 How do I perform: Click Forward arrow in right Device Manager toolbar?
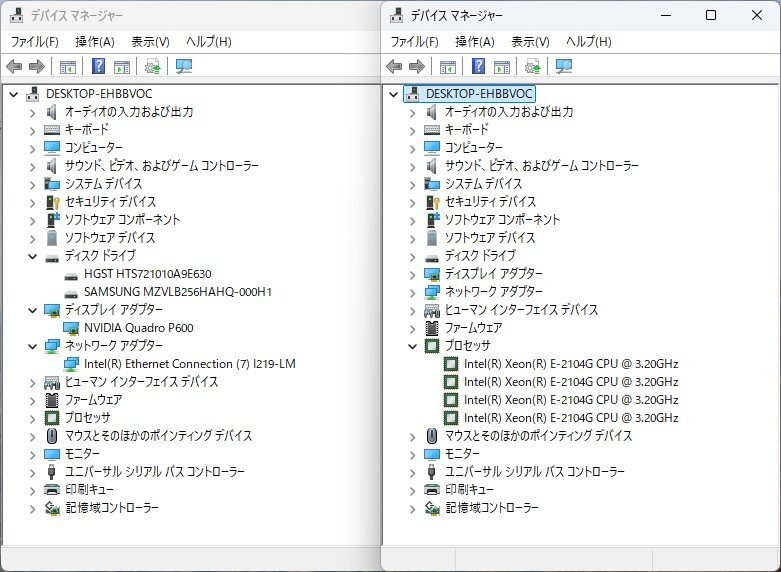[x=417, y=66]
